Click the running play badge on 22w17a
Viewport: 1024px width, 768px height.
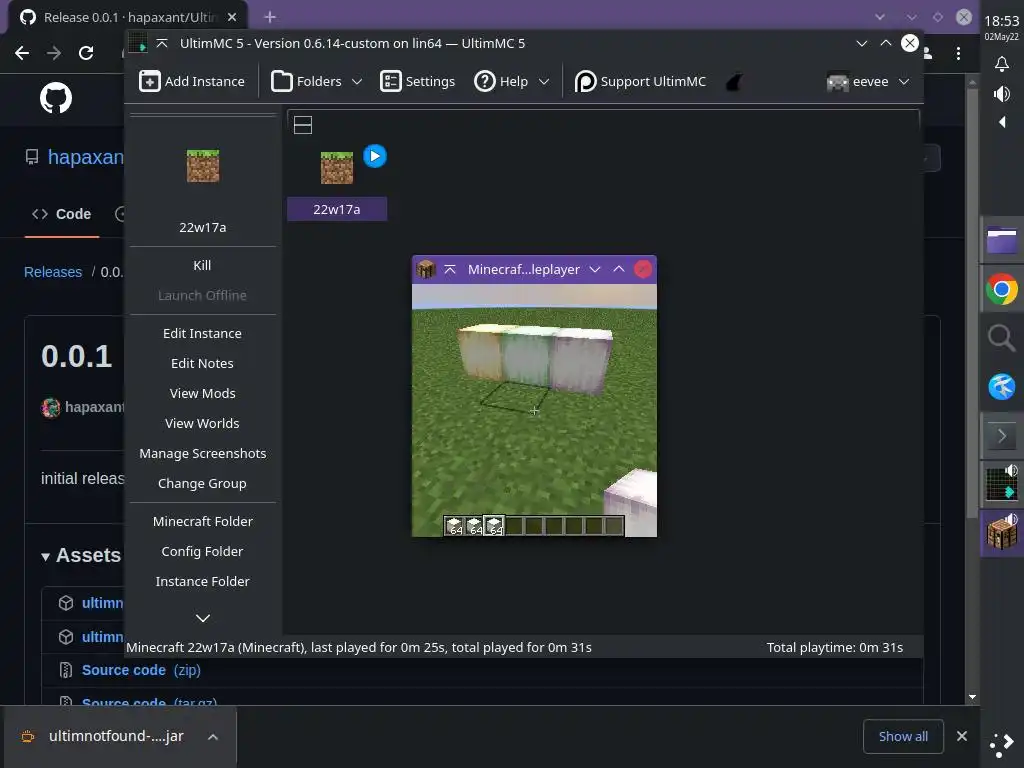pyautogui.click(x=374, y=156)
